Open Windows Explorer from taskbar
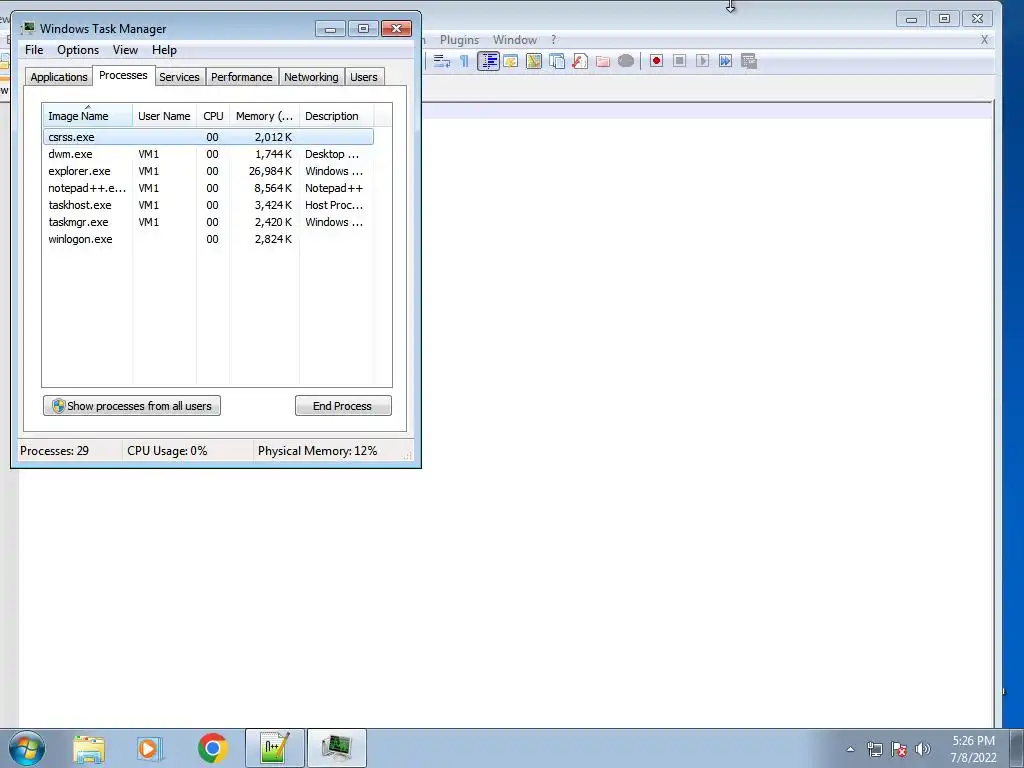 88,748
